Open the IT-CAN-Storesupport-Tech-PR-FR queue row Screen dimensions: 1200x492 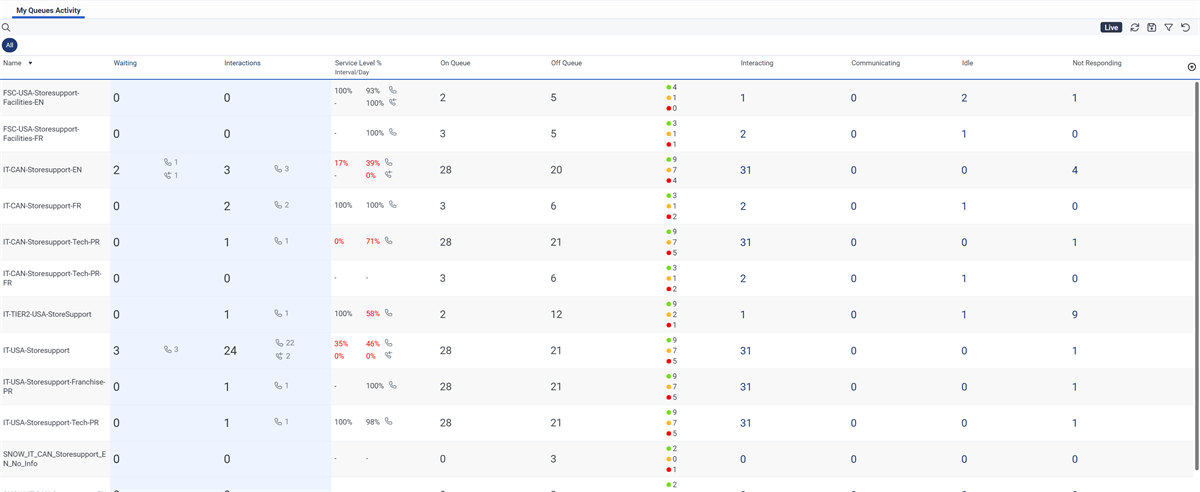click(52, 278)
